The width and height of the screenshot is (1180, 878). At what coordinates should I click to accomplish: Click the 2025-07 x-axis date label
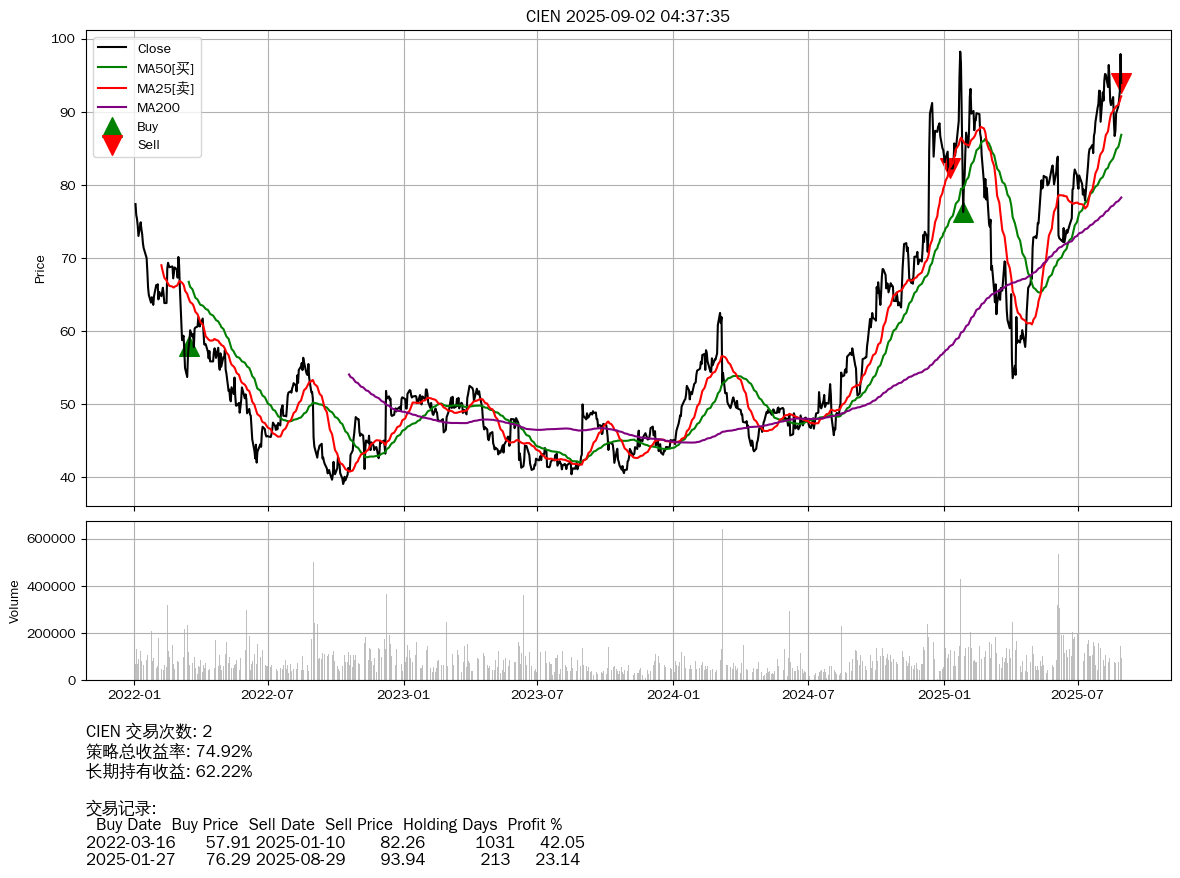(x=1078, y=694)
